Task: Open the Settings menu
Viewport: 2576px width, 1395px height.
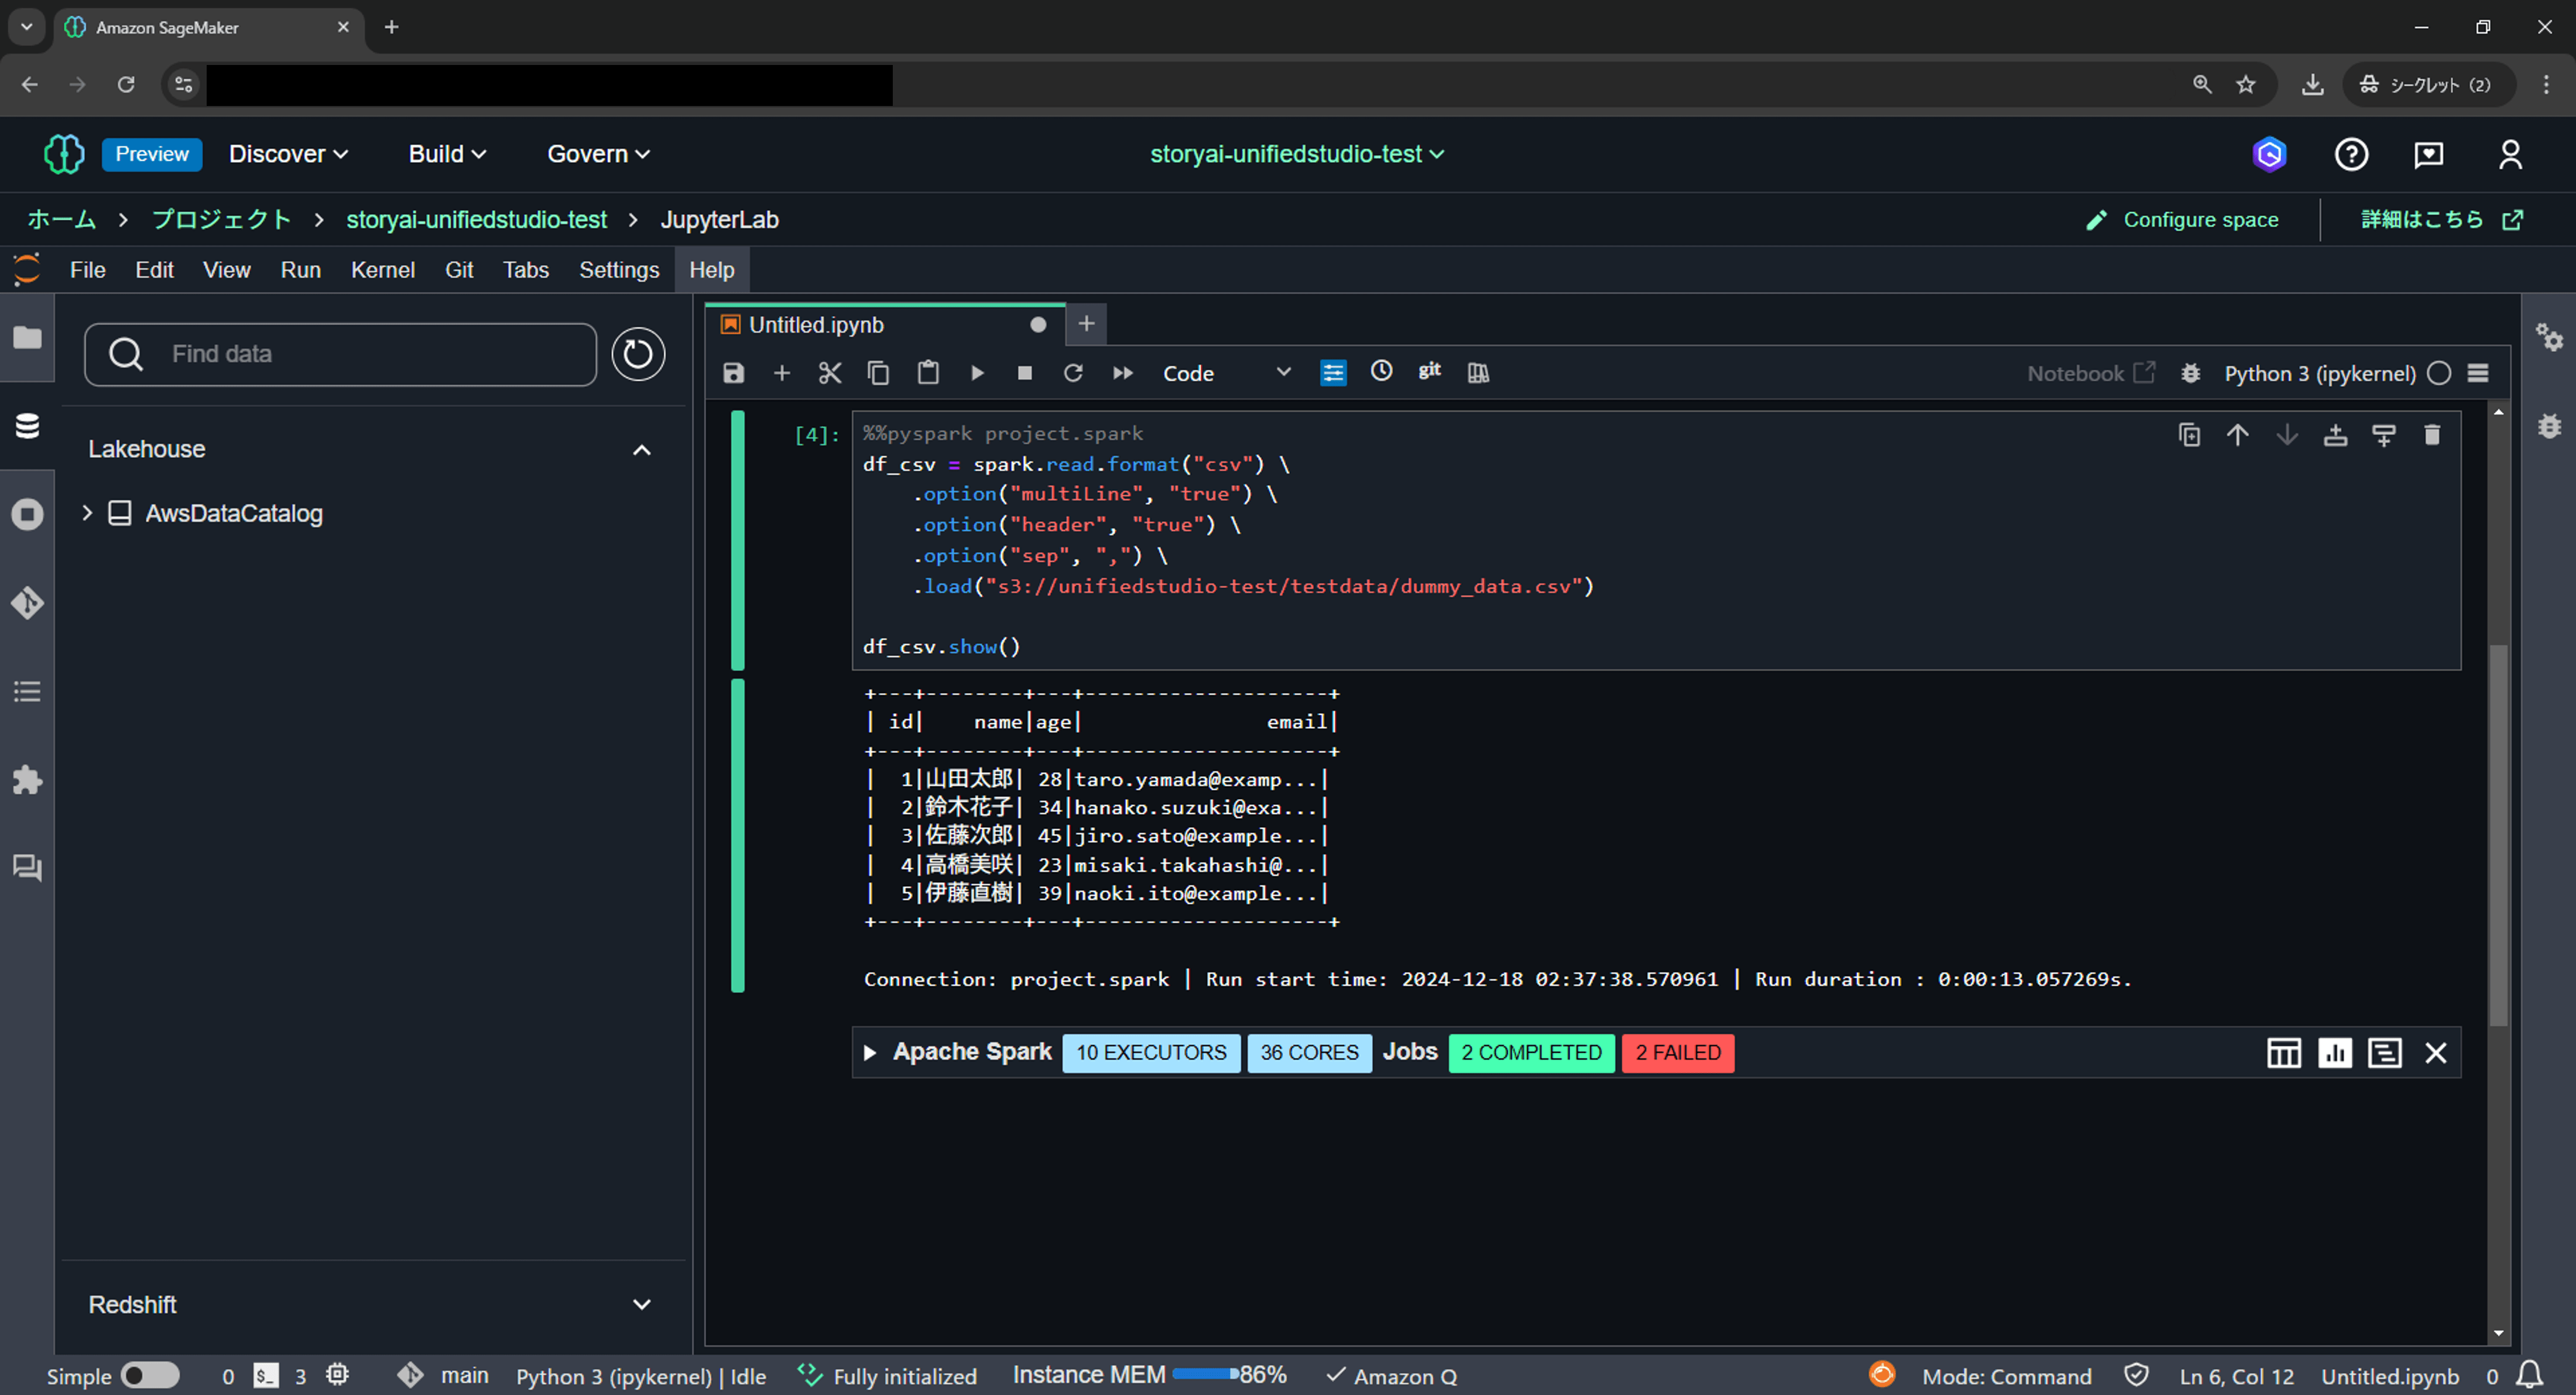Action: pos(619,270)
